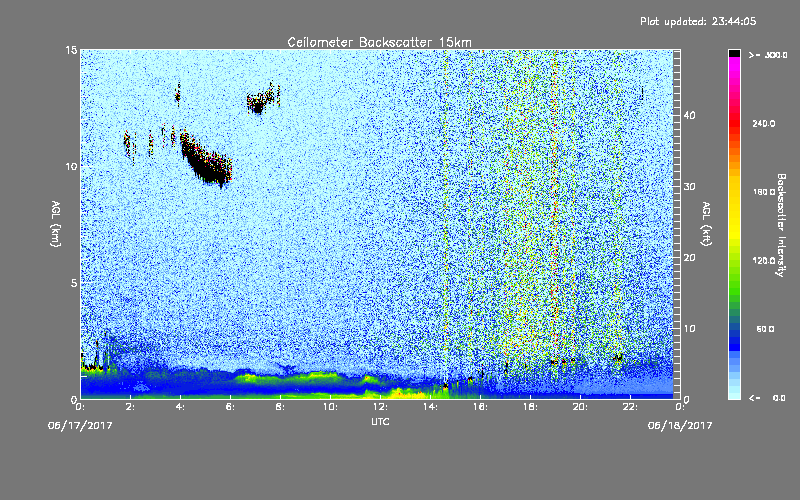Click the 12: hour tick label
The image size is (800, 500).
click(380, 407)
